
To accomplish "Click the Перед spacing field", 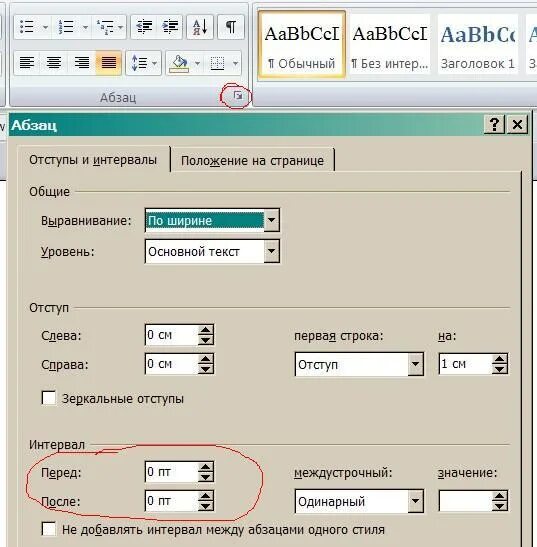I will 171,472.
